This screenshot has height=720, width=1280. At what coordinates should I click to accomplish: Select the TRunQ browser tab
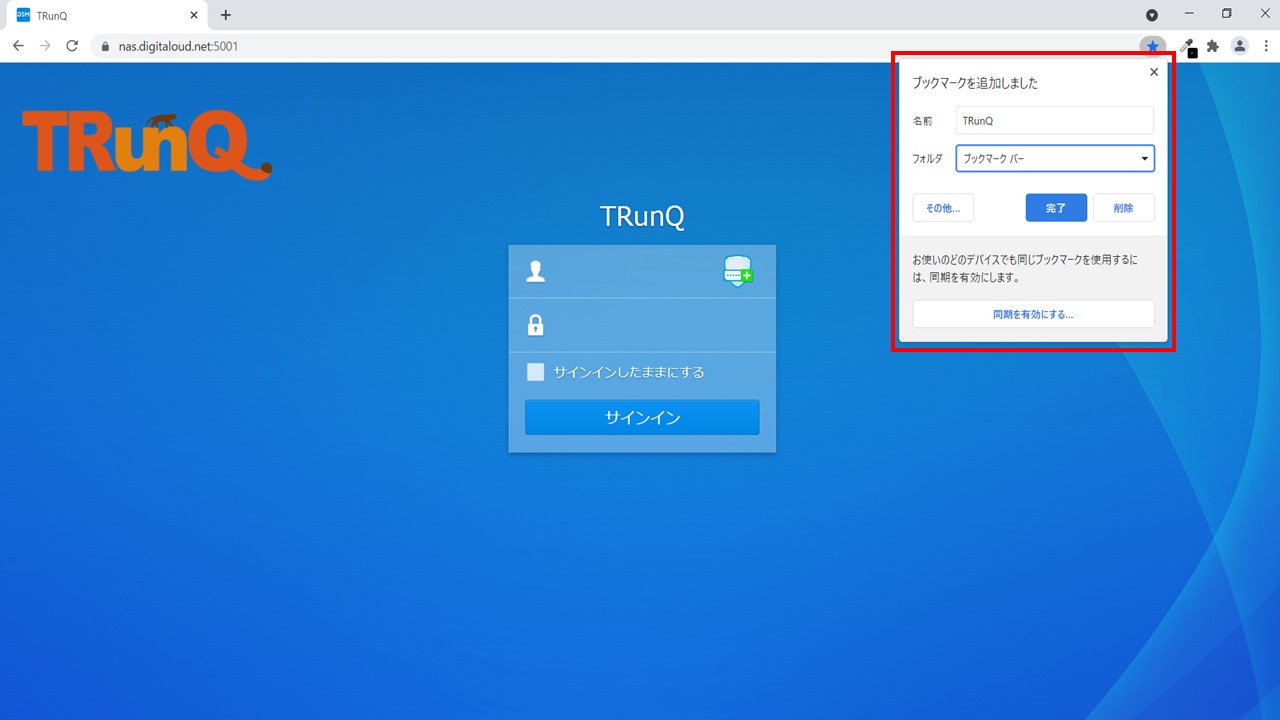tap(105, 15)
